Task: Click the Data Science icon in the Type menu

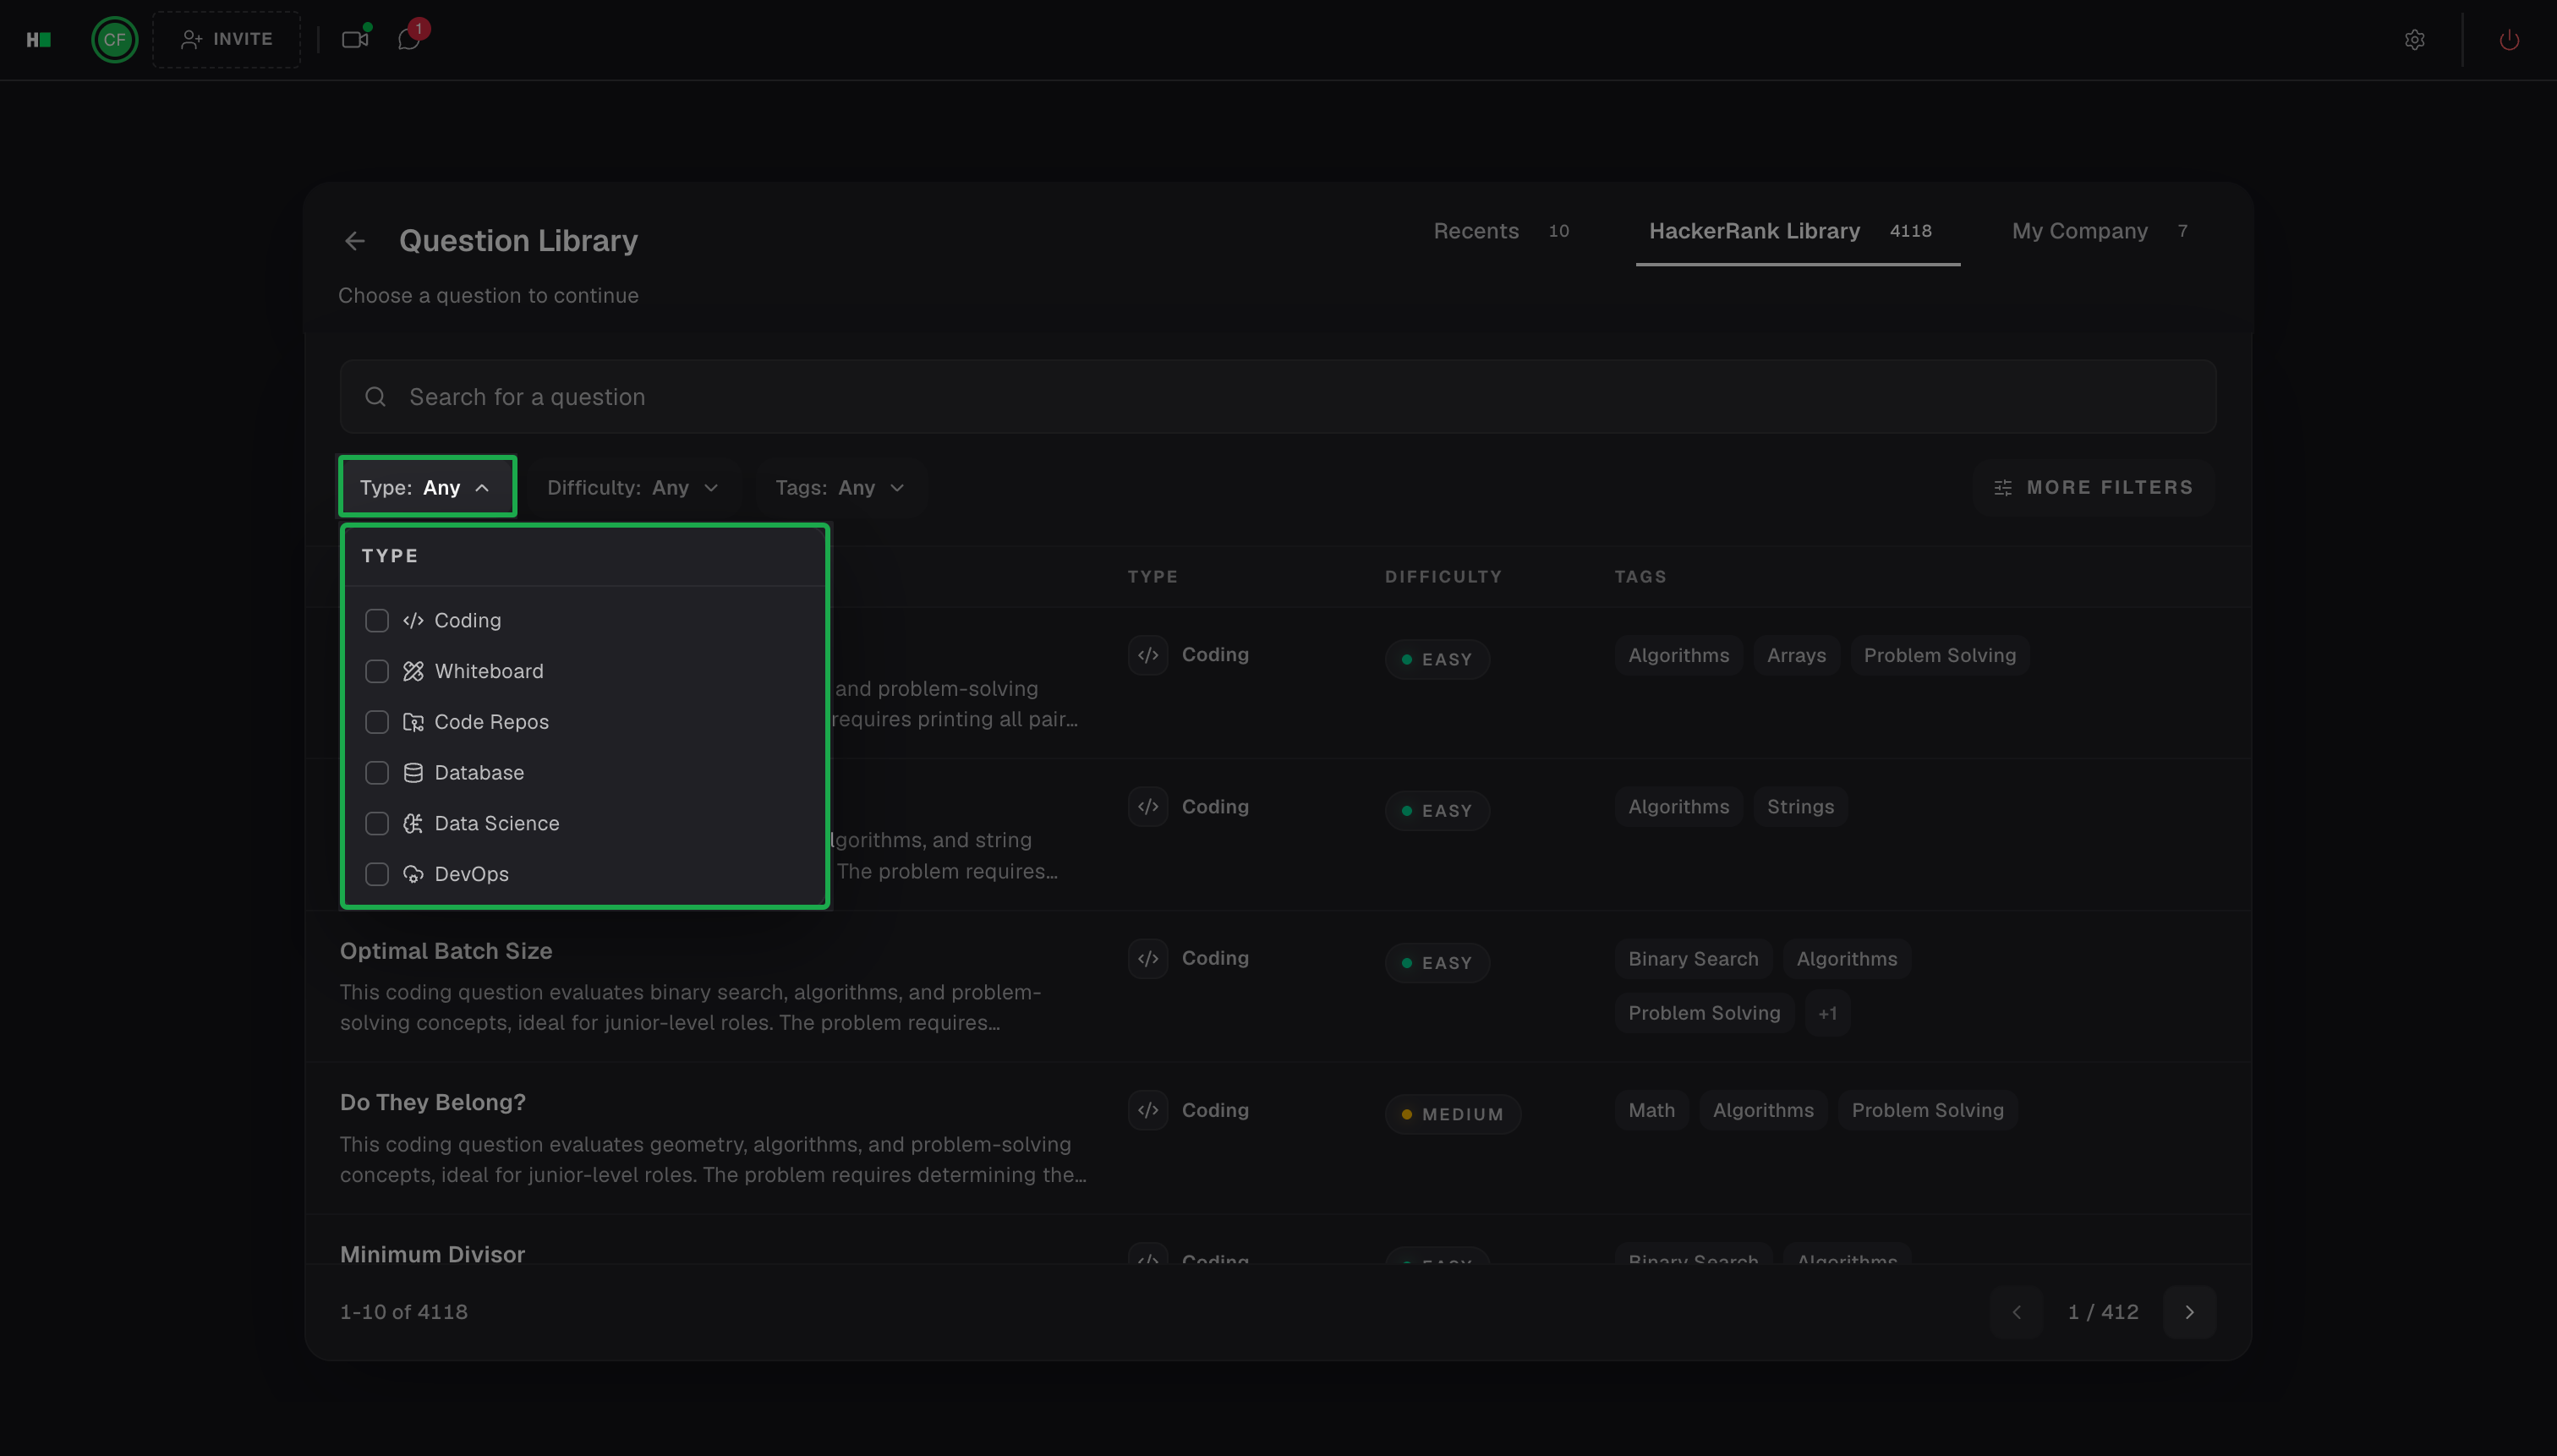Action: tap(413, 823)
